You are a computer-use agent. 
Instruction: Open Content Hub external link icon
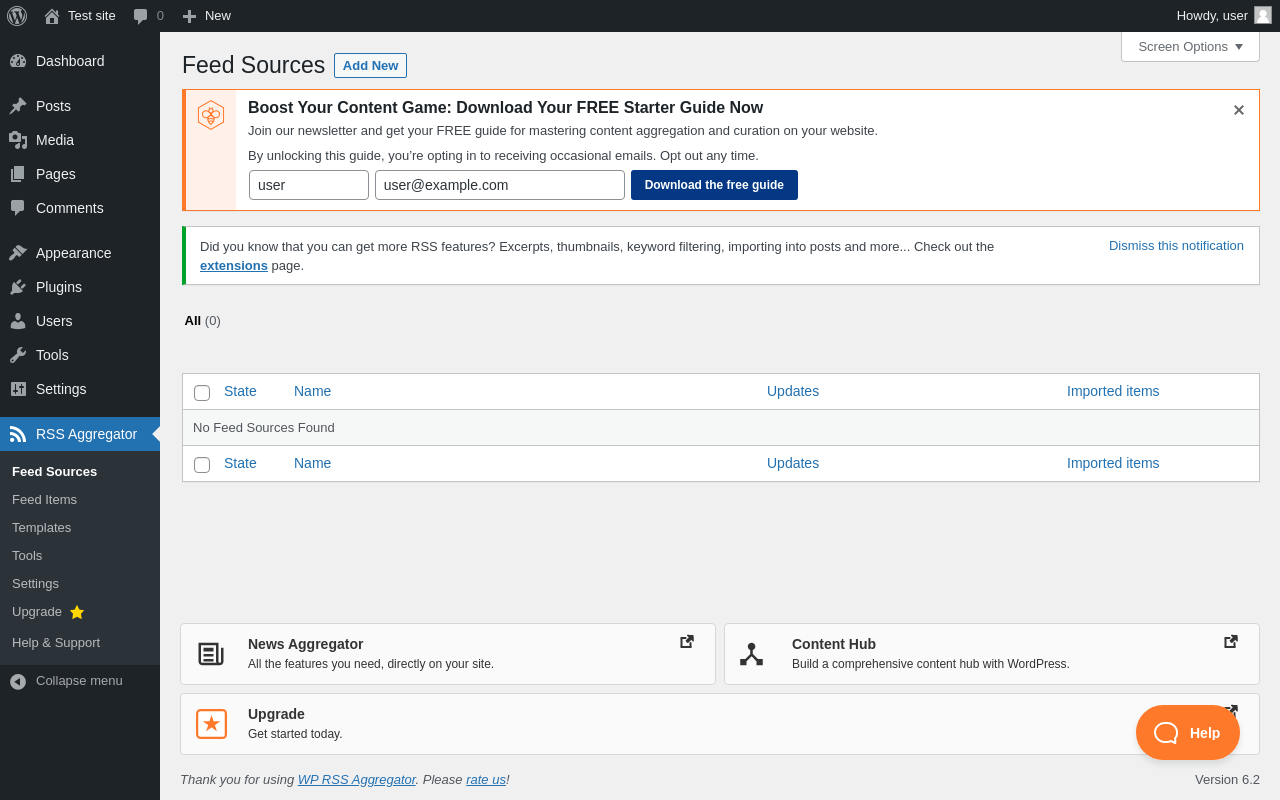[x=1231, y=642]
